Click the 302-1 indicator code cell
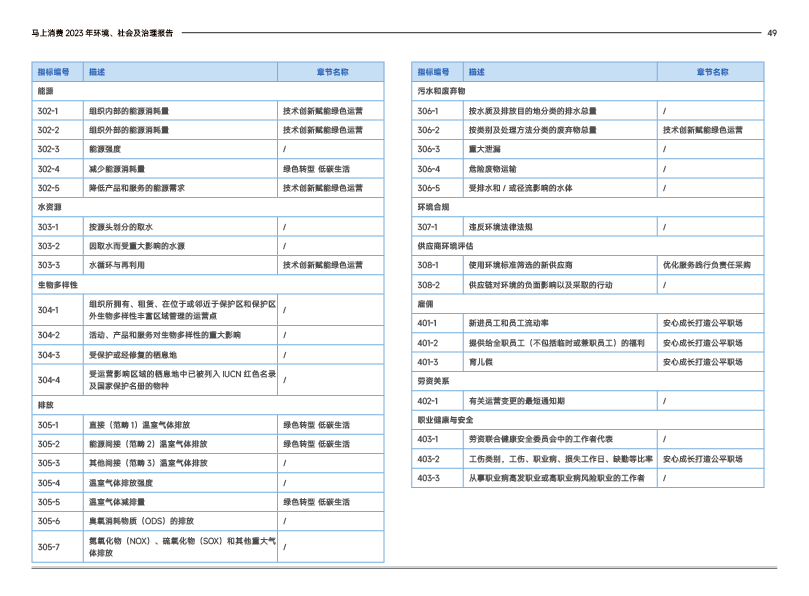The width and height of the screenshot is (809, 596). point(48,111)
